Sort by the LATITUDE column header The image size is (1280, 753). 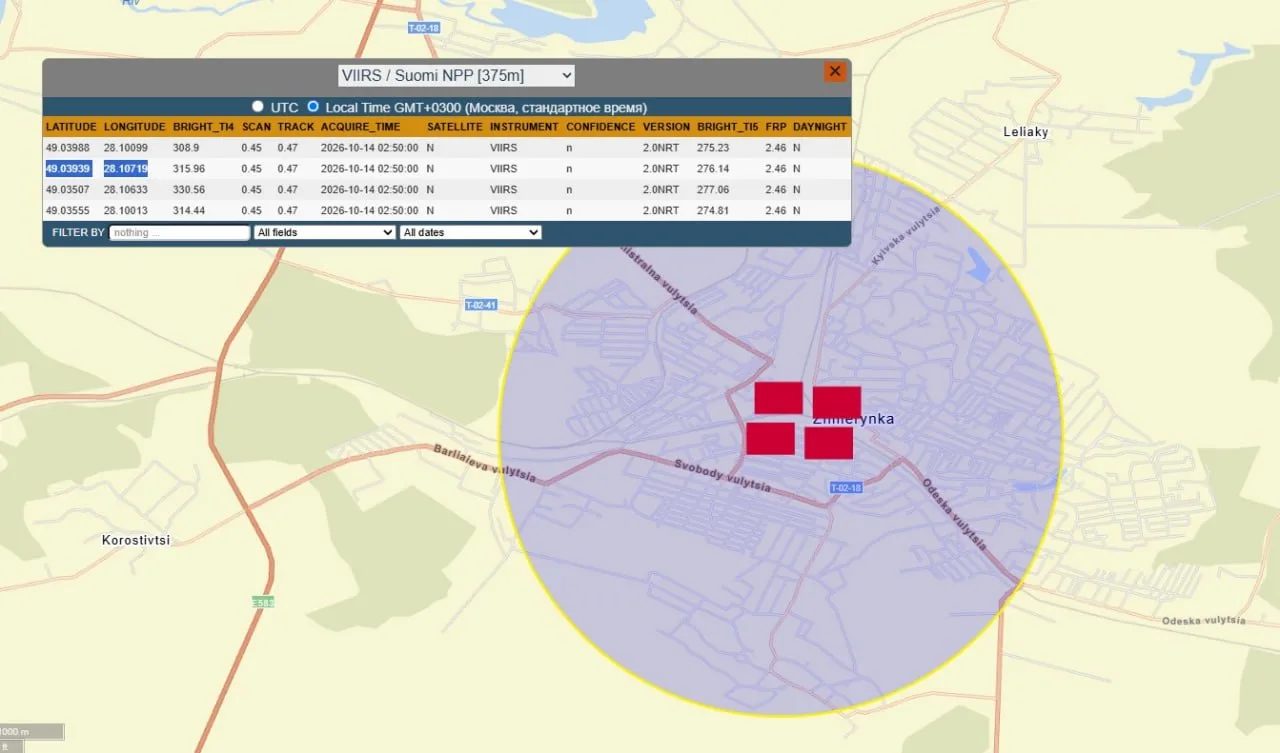click(71, 127)
